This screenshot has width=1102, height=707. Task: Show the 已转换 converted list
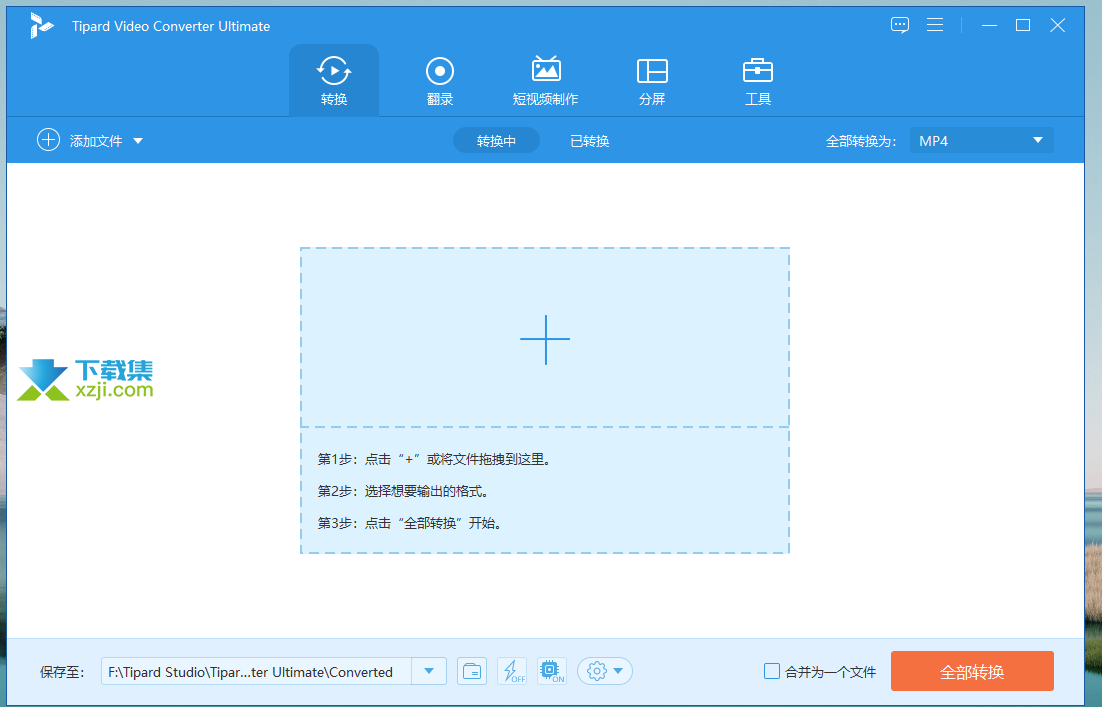coord(590,141)
